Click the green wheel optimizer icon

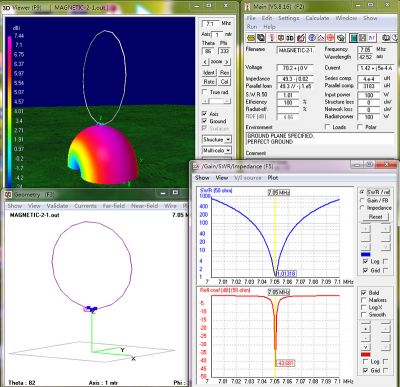point(341,38)
